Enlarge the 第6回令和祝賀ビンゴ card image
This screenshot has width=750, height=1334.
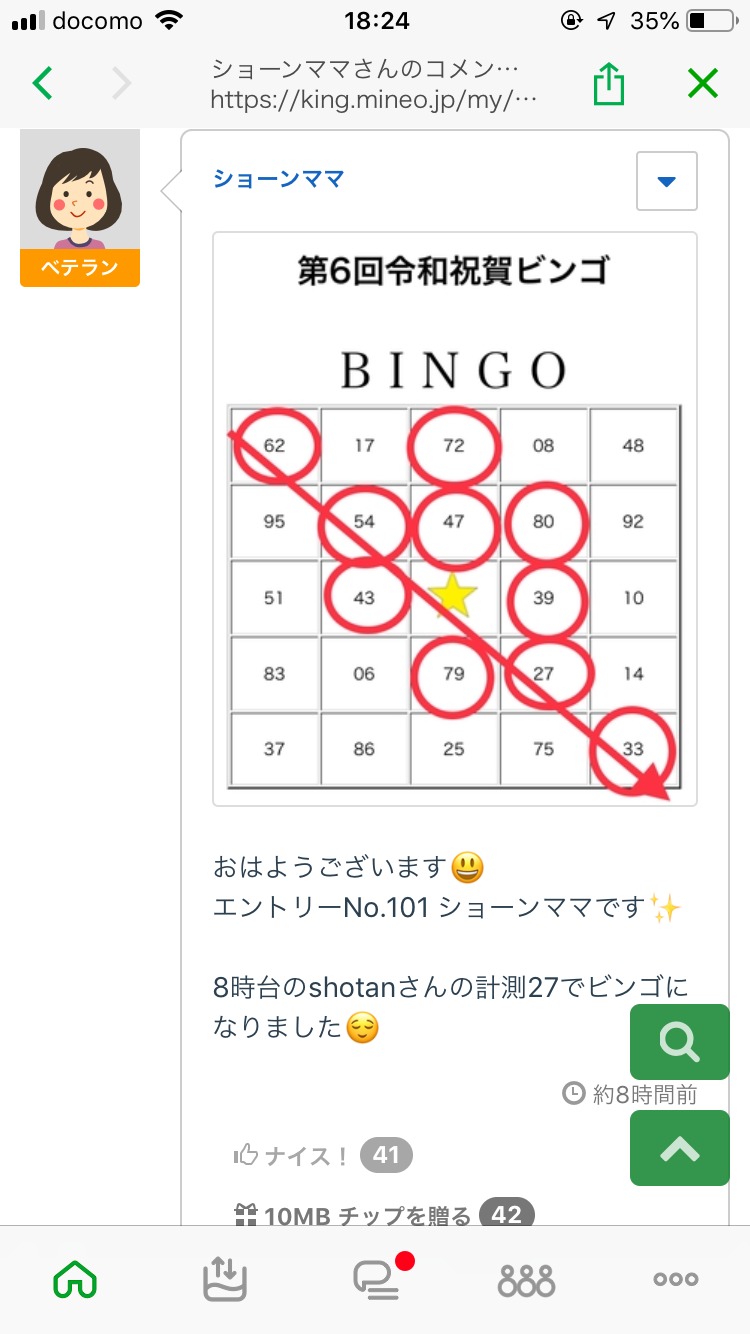point(454,519)
